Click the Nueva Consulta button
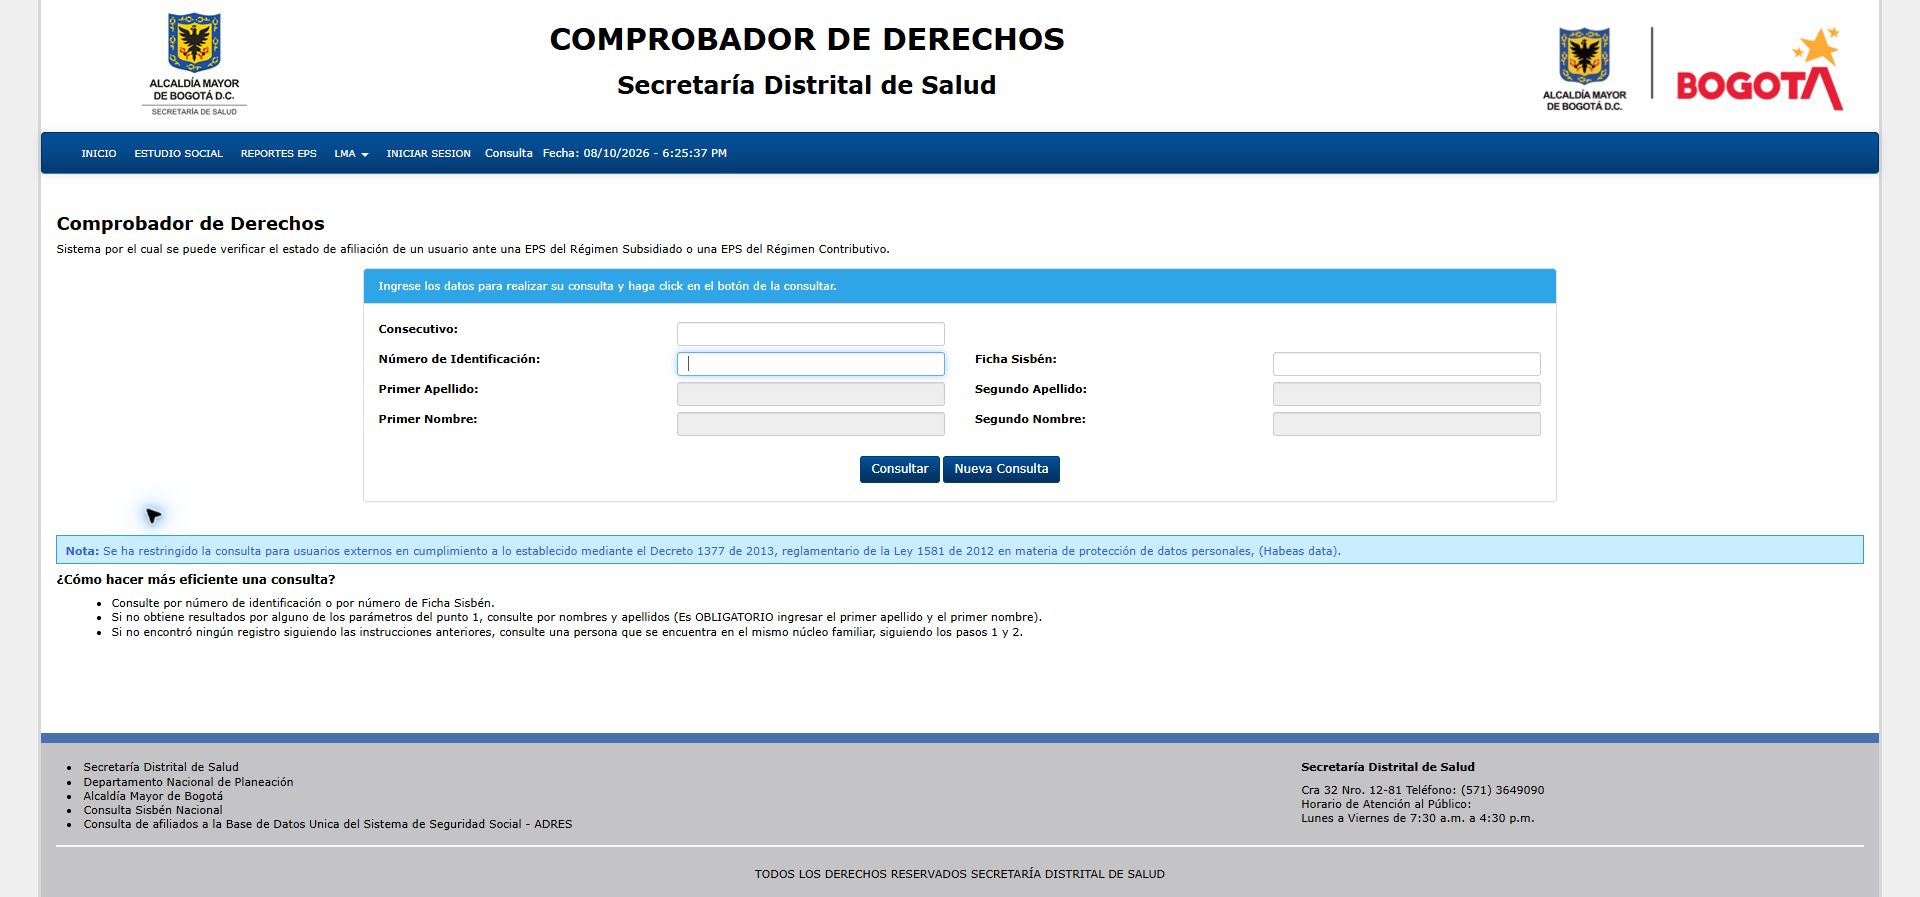This screenshot has width=1920, height=897. [x=1001, y=469]
